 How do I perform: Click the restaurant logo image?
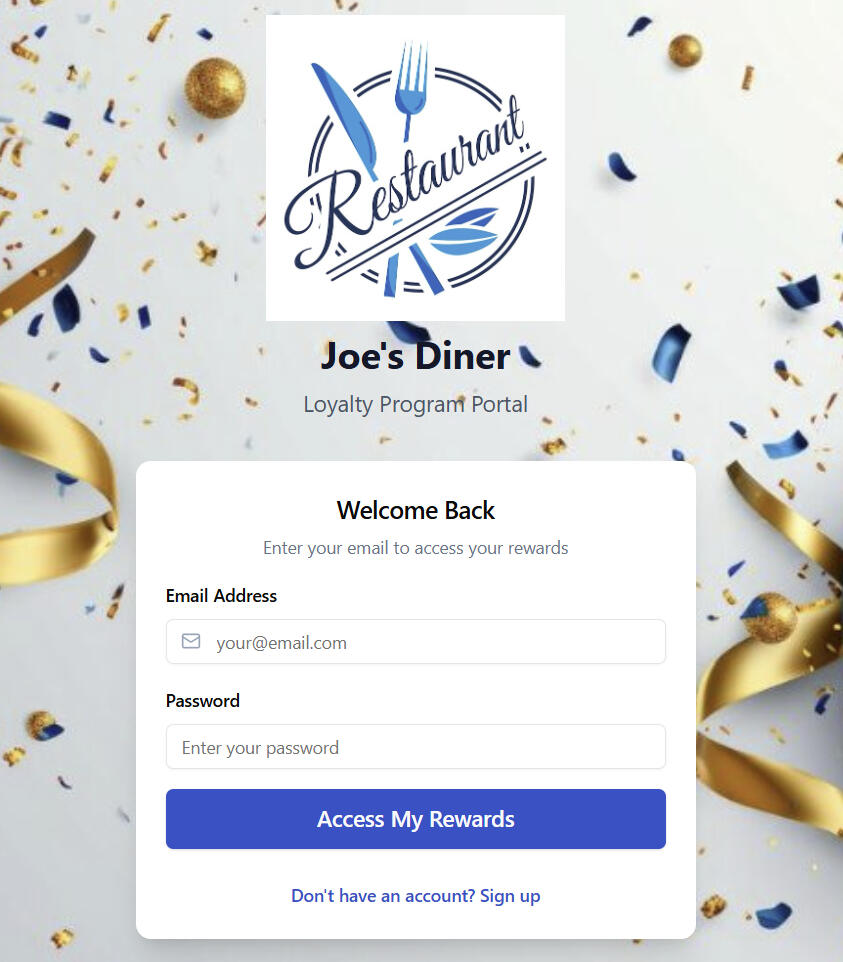[415, 167]
